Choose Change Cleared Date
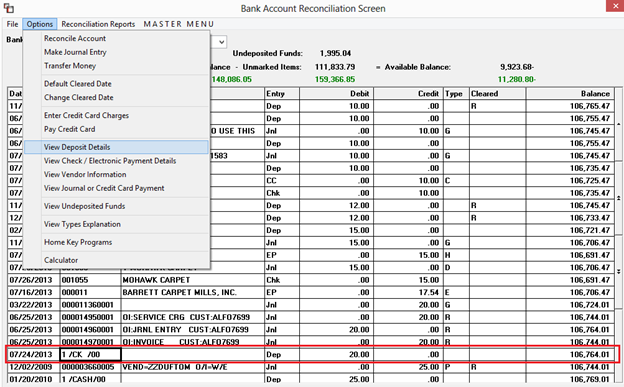This screenshot has height=387, width=624. click(x=78, y=98)
